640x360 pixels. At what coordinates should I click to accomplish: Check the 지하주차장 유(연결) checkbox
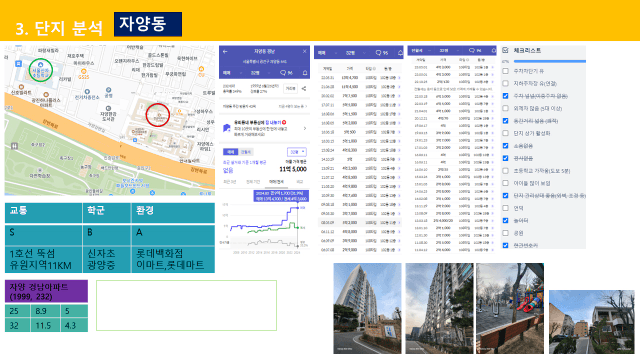506,83
